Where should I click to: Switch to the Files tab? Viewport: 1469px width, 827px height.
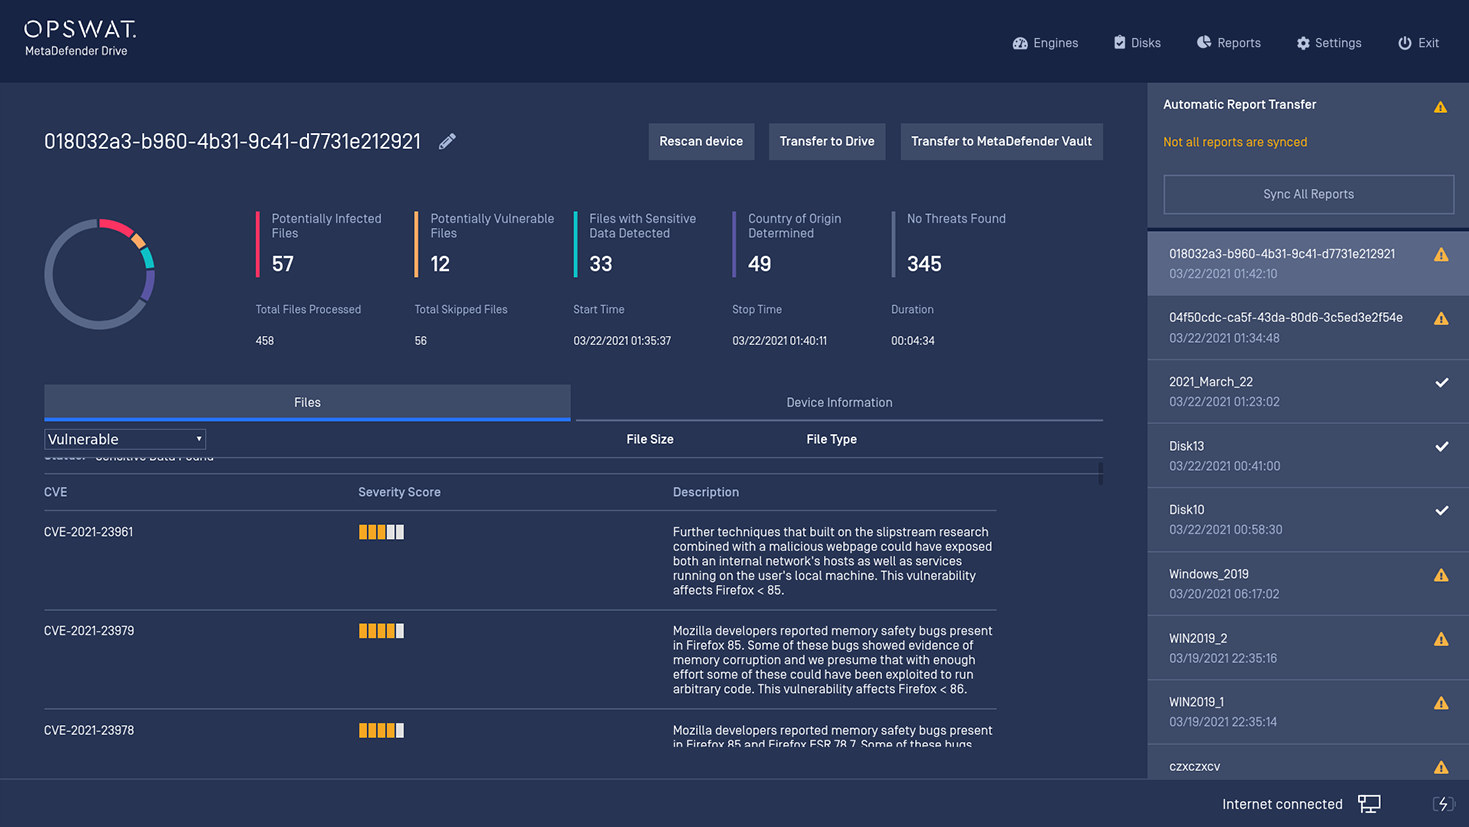point(307,402)
